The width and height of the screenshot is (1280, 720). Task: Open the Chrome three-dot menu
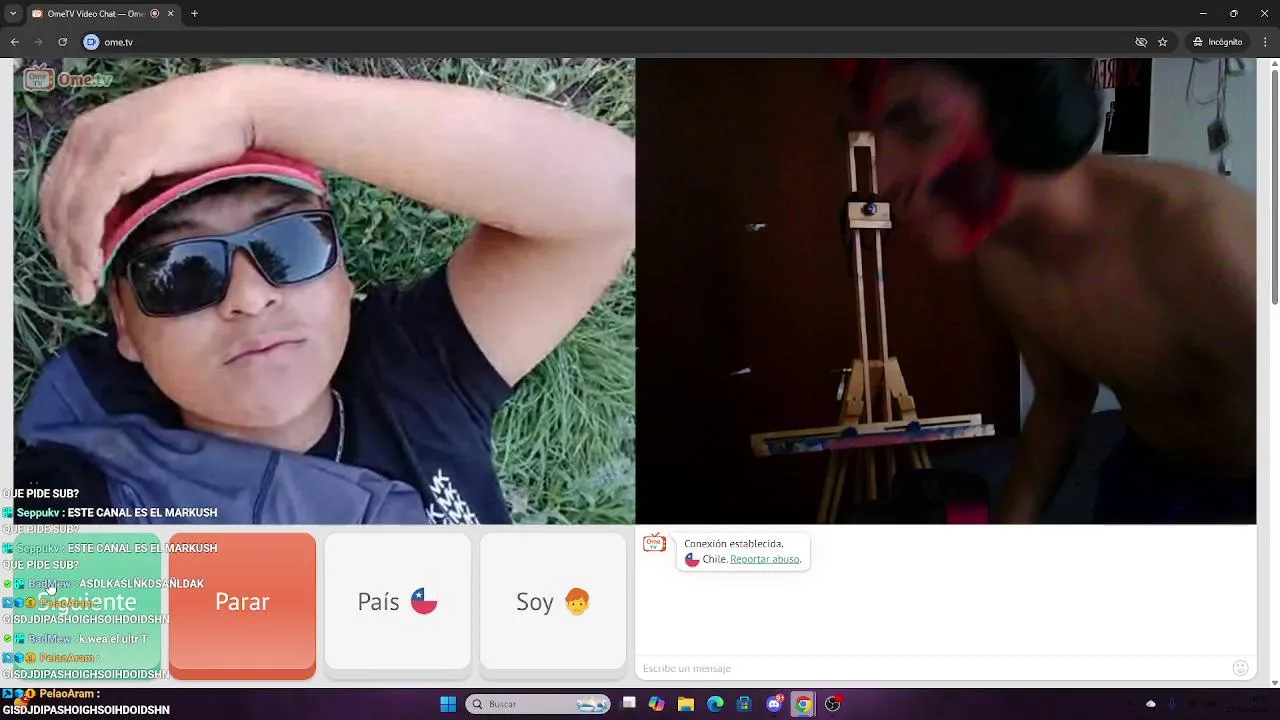click(x=1266, y=42)
